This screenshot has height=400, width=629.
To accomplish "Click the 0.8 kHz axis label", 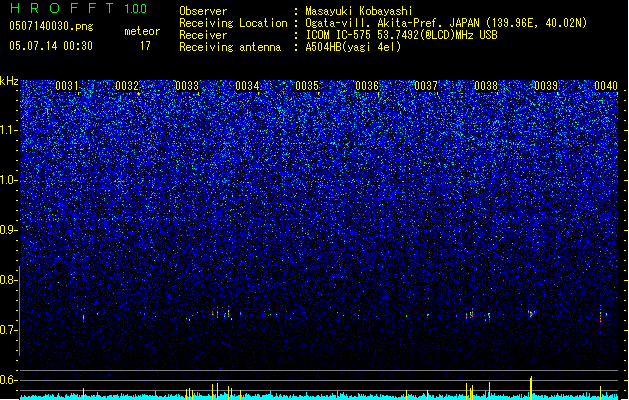I will pyautogui.click(x=9, y=280).
